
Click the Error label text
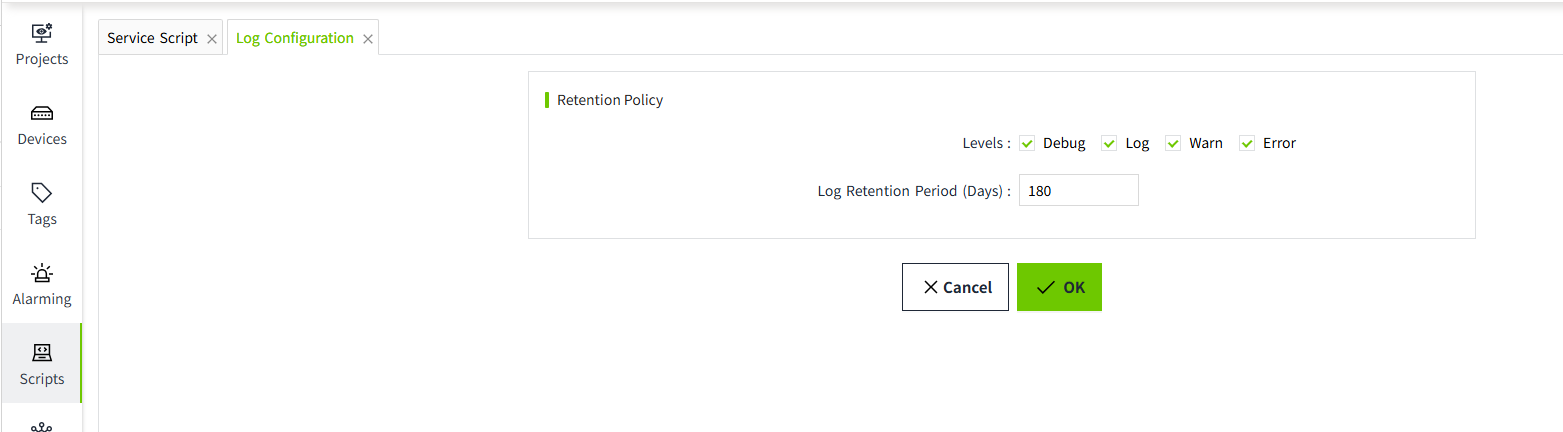pyautogui.click(x=1279, y=143)
